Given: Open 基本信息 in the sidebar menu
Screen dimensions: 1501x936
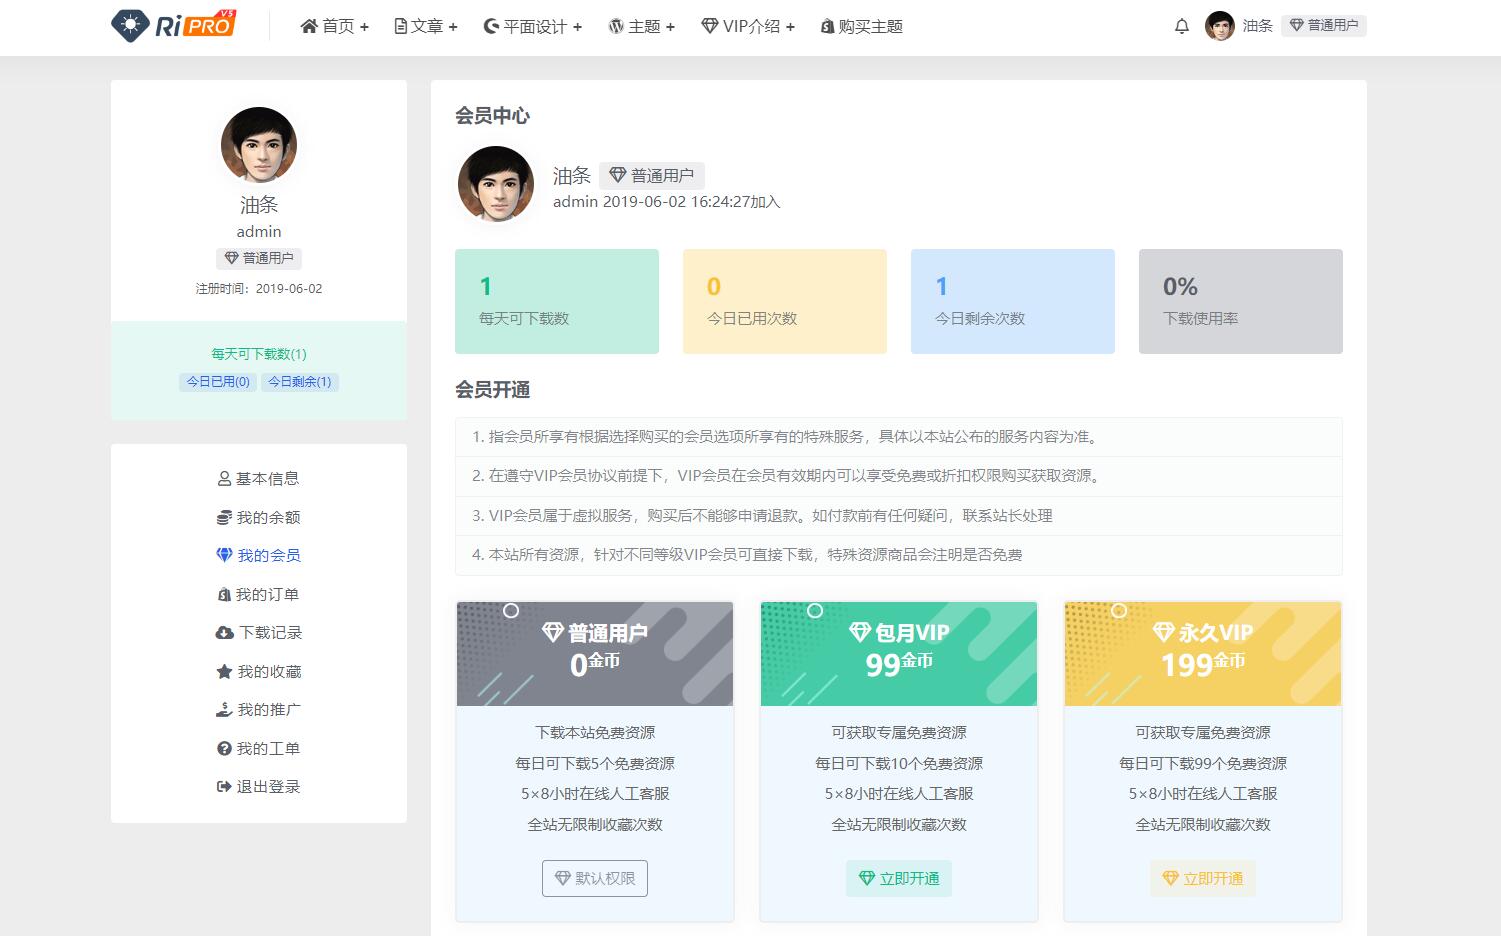Looking at the screenshot, I should (258, 479).
